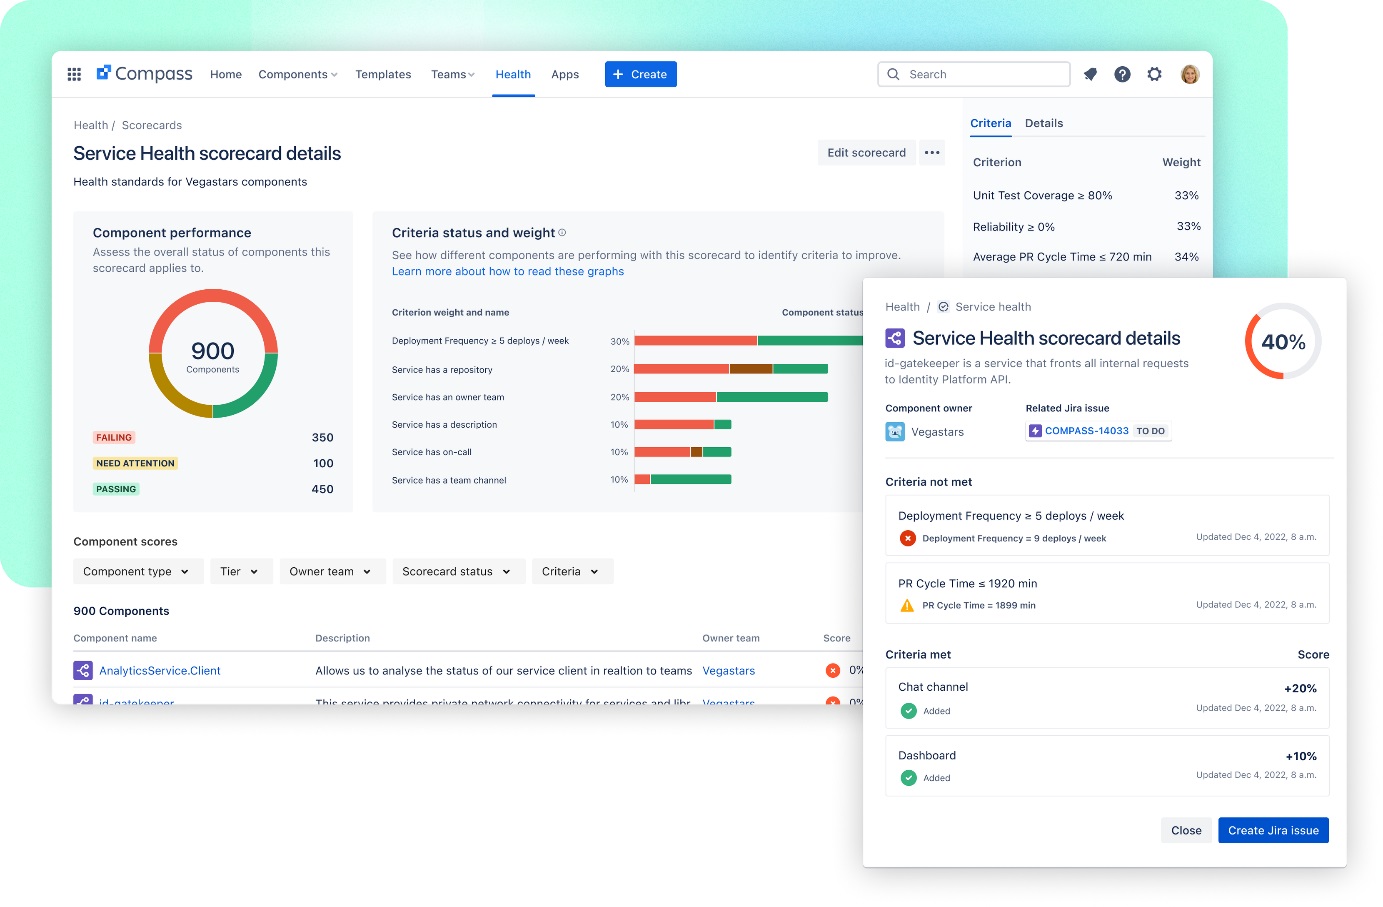Image resolution: width=1383 pixels, height=907 pixels.
Task: Click the Create Jira issue button
Action: pos(1273,830)
